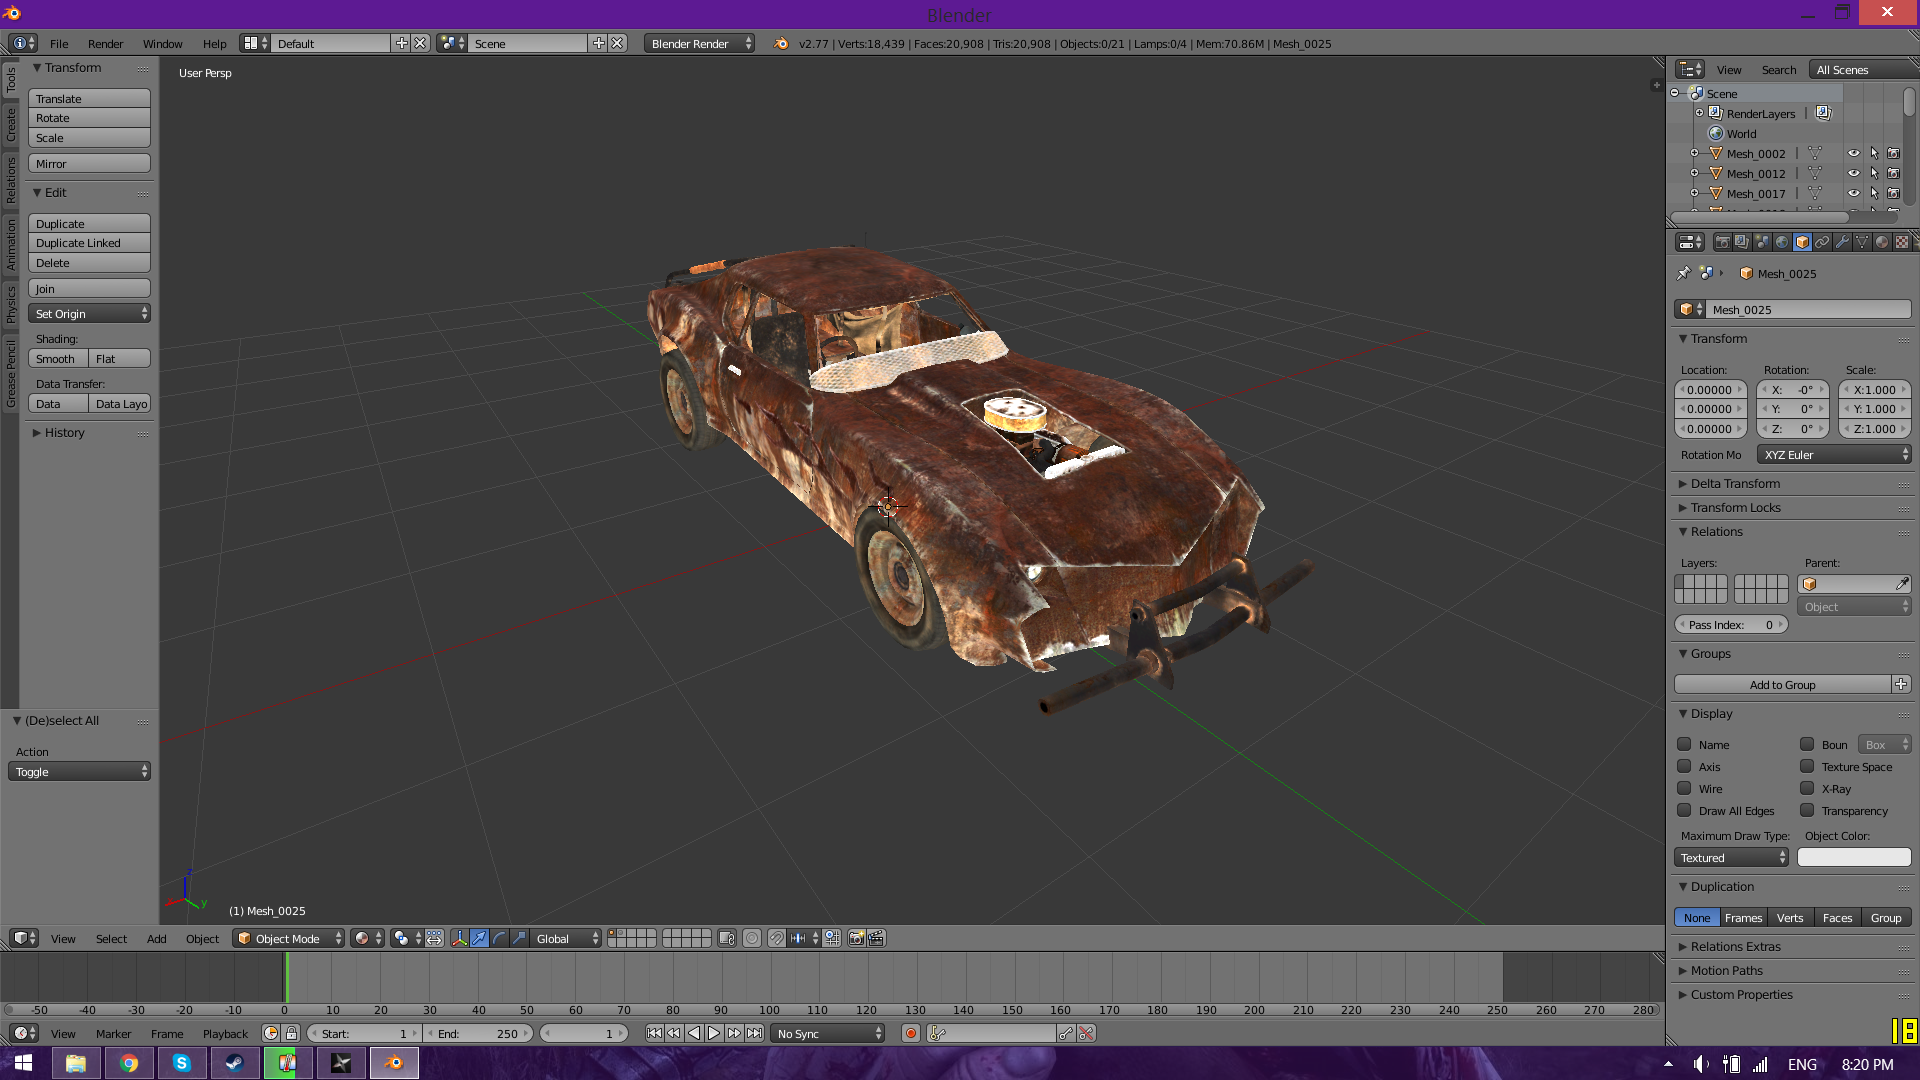Switch to the Physics sidebar tab
1920x1080 pixels.
(x=11, y=304)
